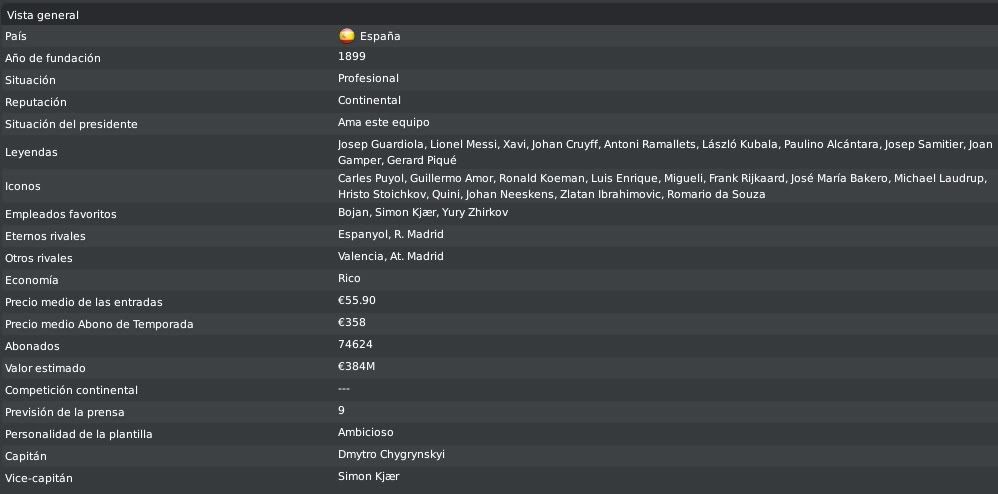The width and height of the screenshot is (998, 494).
Task: Select At. Madrid rival
Action: point(417,256)
